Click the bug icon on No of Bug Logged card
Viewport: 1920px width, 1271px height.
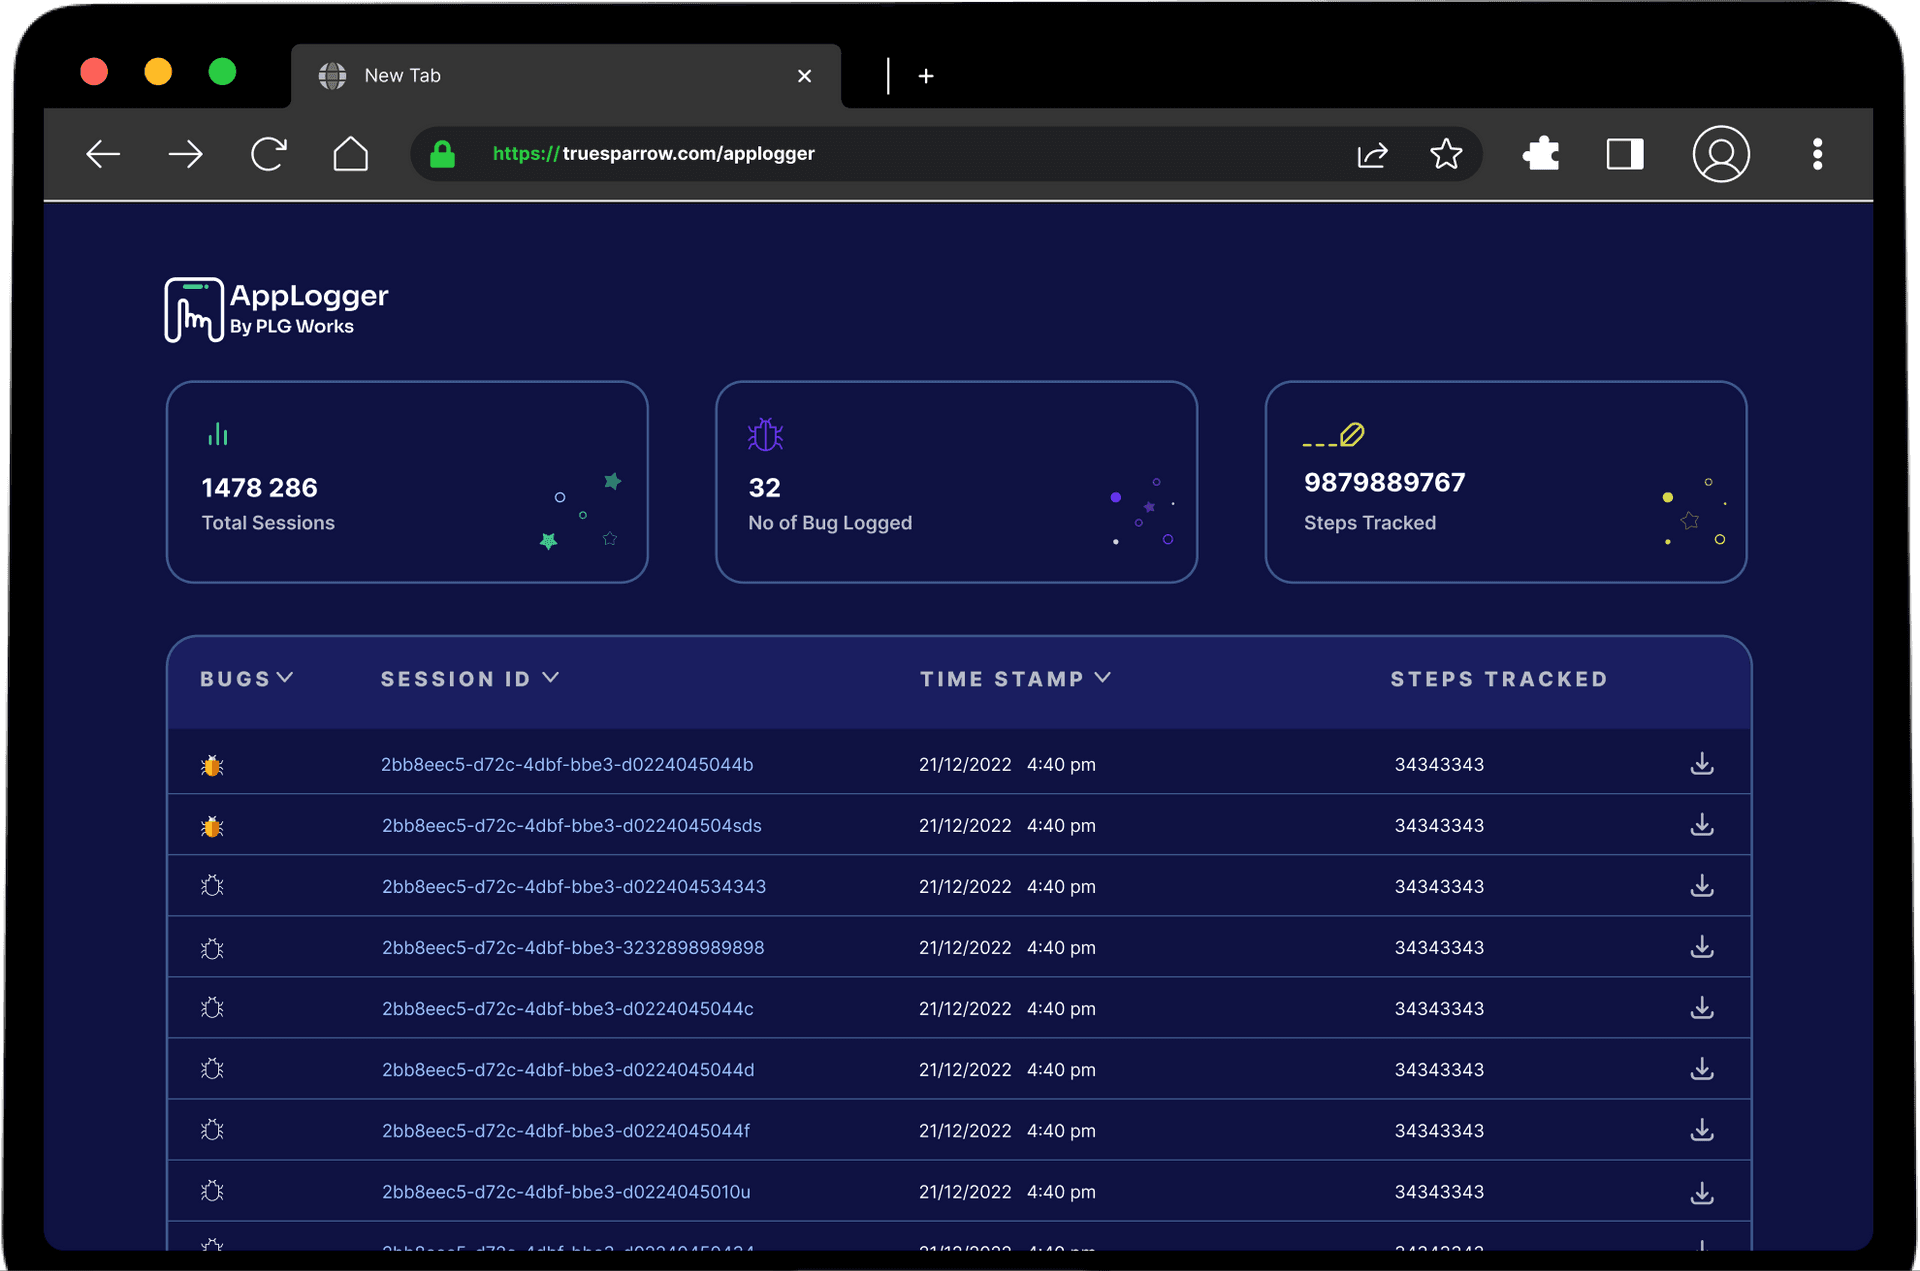pyautogui.click(x=765, y=434)
